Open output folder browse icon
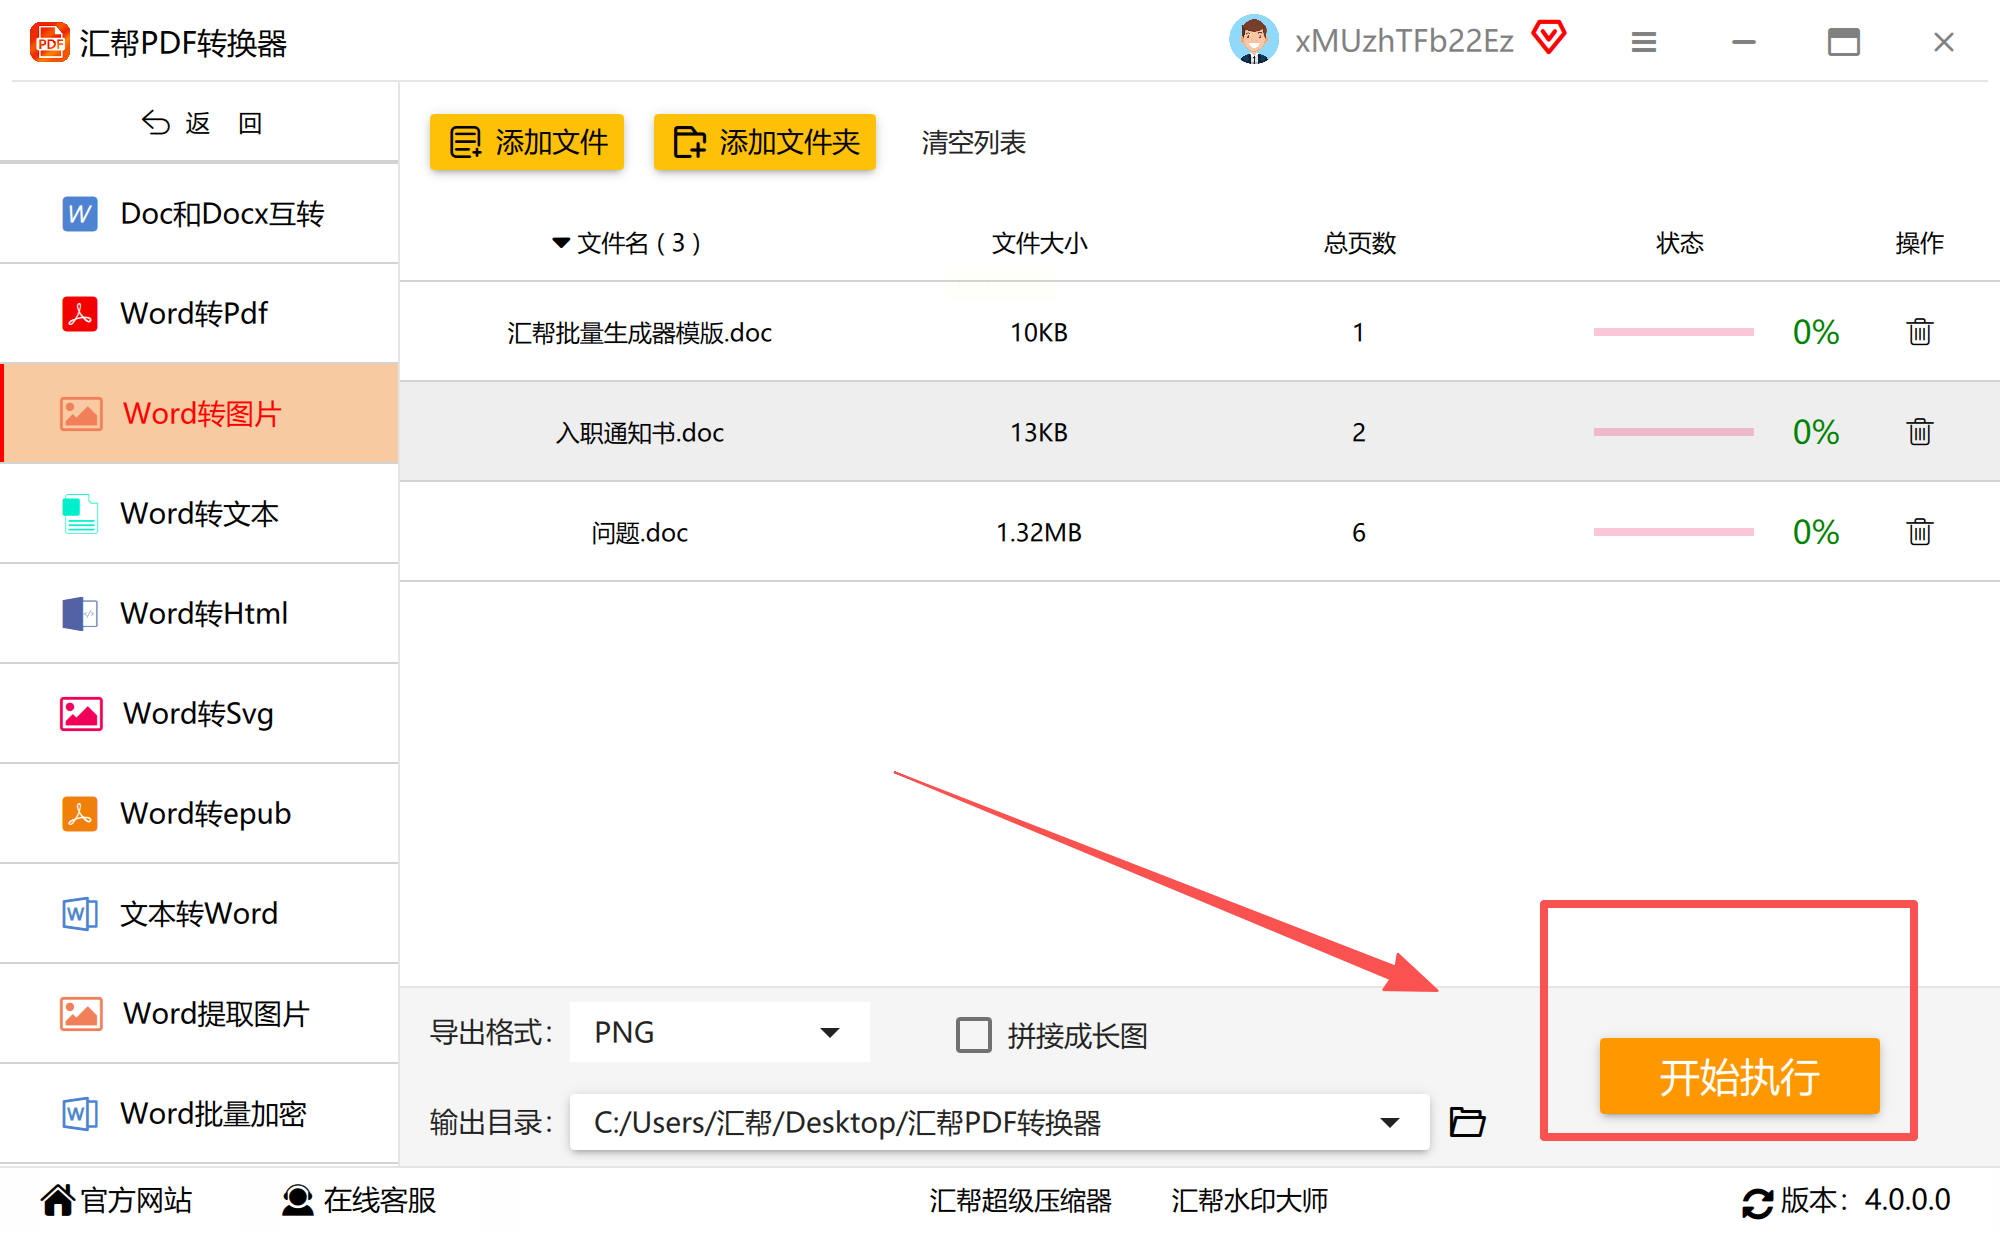Viewport: 2000px width, 1234px height. [x=1467, y=1122]
